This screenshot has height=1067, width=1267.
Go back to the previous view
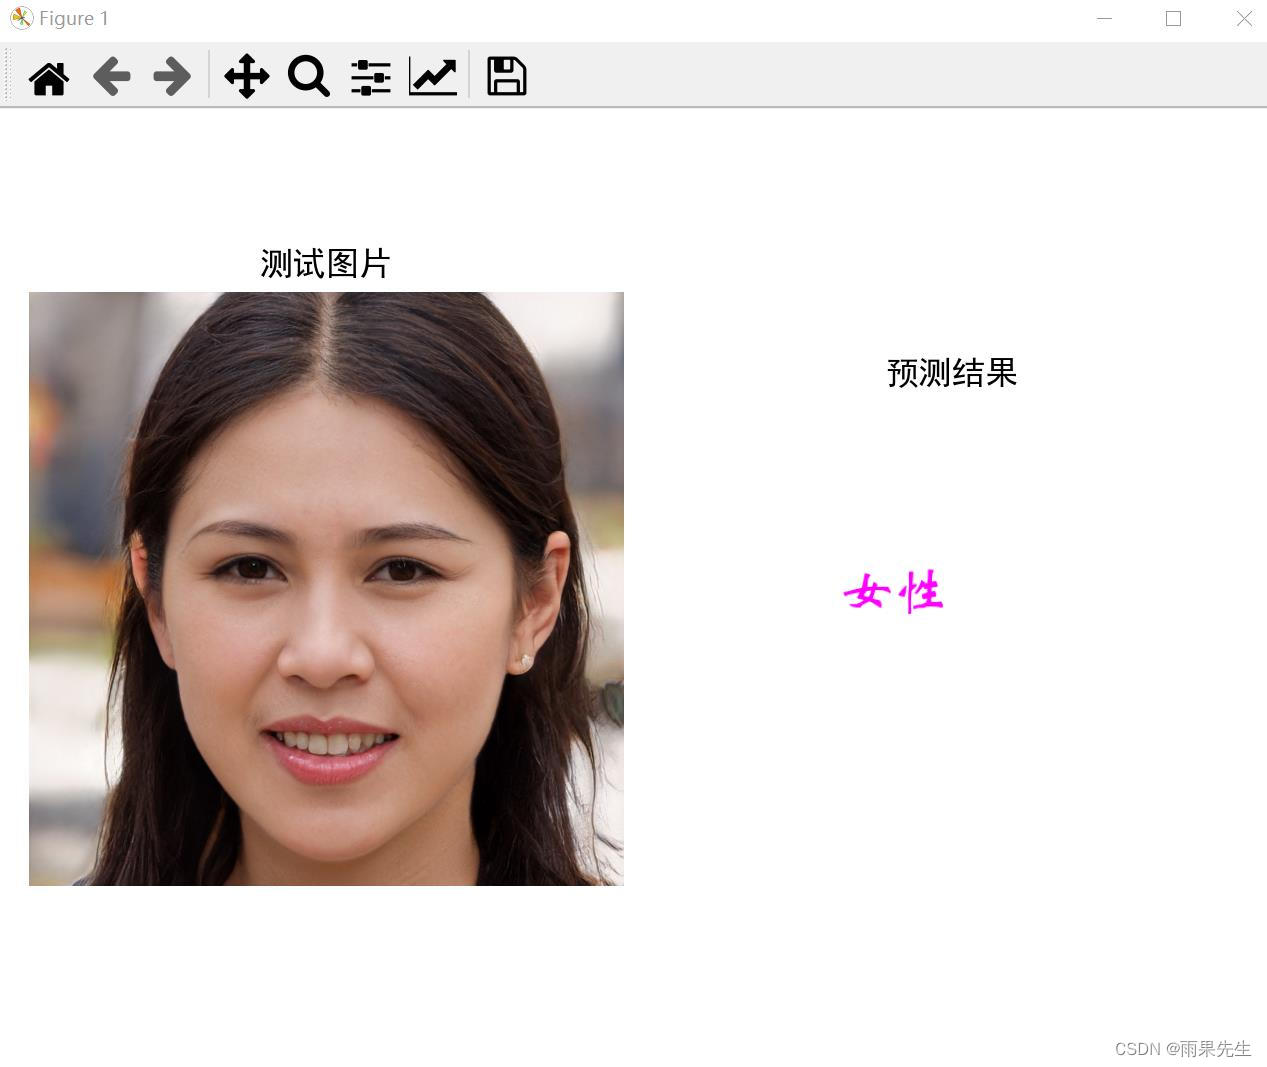tap(111, 76)
